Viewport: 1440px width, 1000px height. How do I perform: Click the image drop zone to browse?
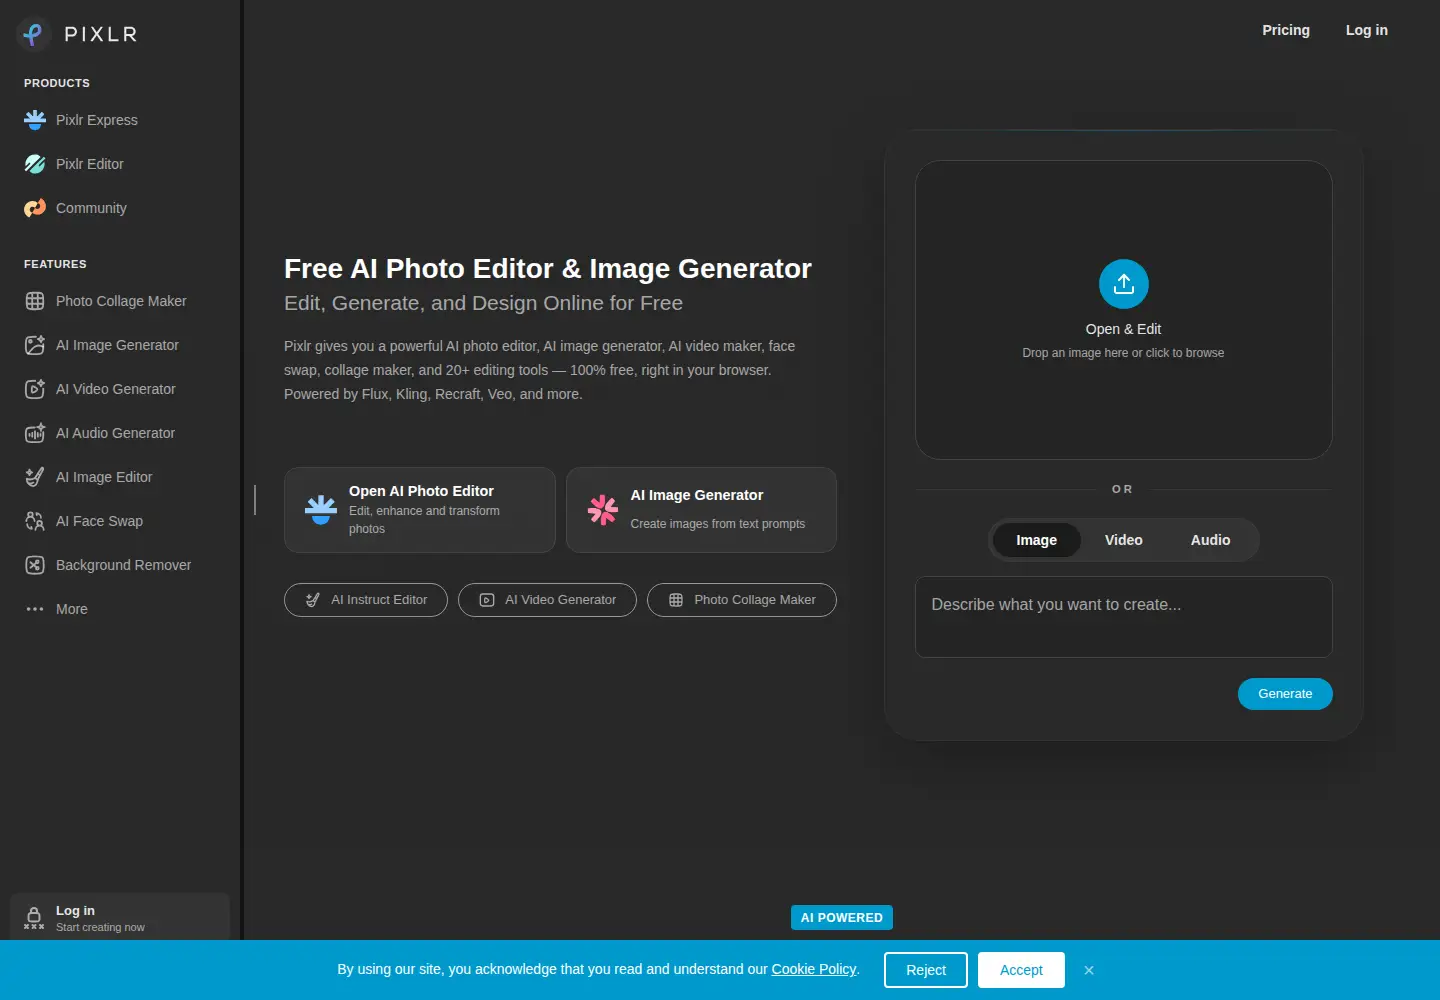coord(1124,310)
